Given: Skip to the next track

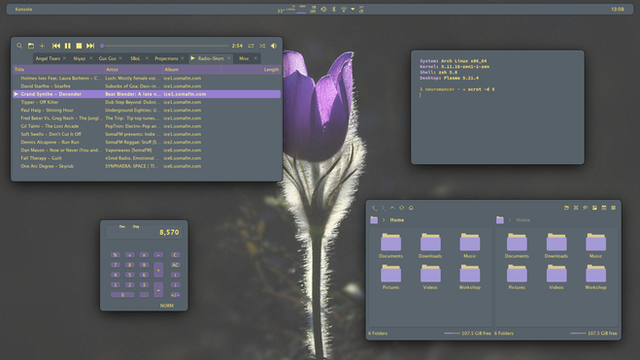Looking at the screenshot, I should pos(90,46).
